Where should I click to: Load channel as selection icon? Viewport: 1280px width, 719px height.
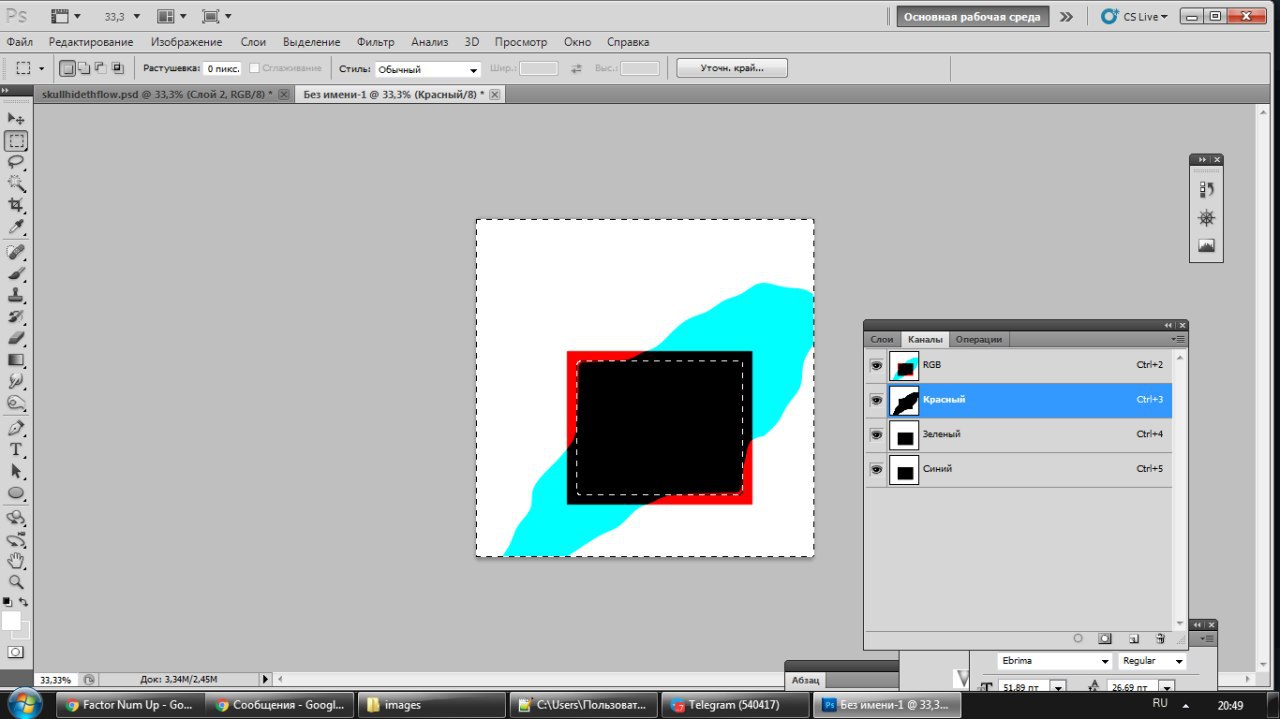[x=1078, y=638]
